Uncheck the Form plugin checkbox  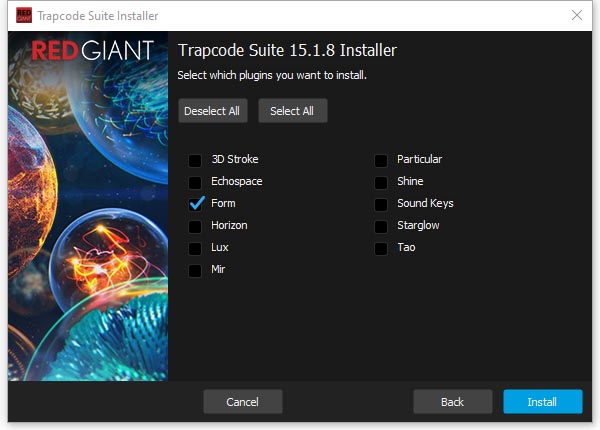196,204
